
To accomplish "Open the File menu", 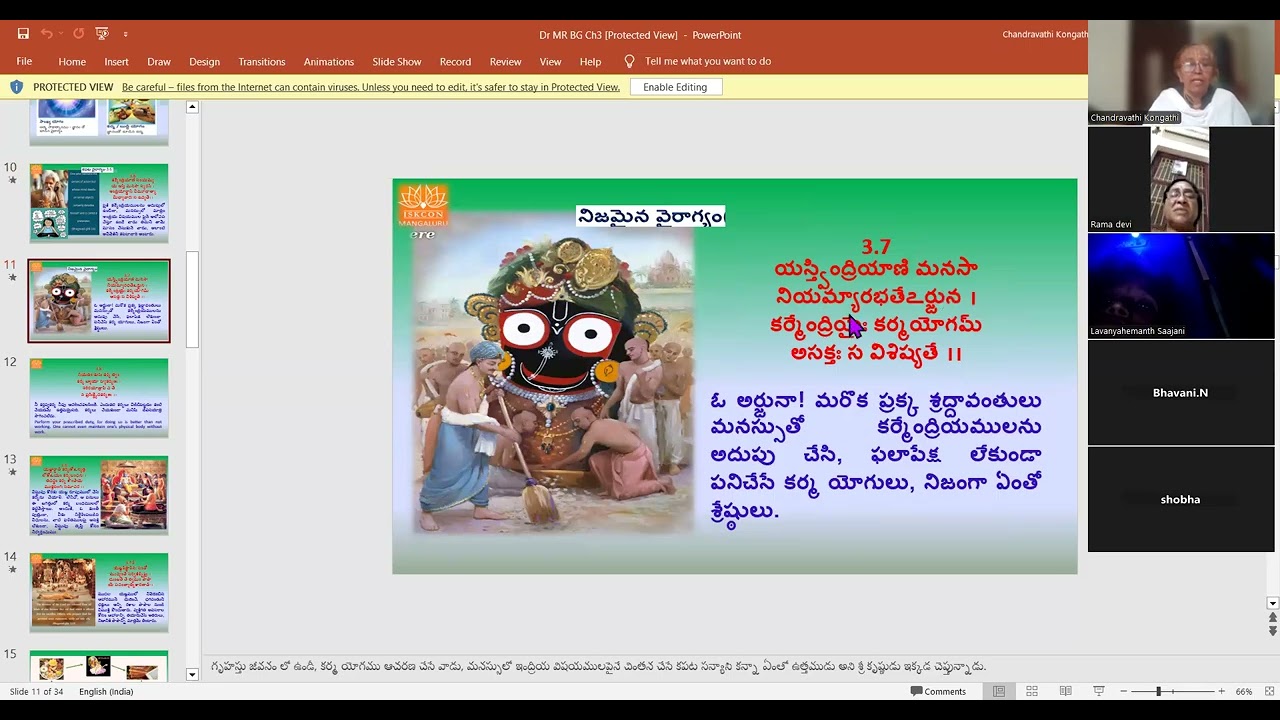I will (24, 61).
